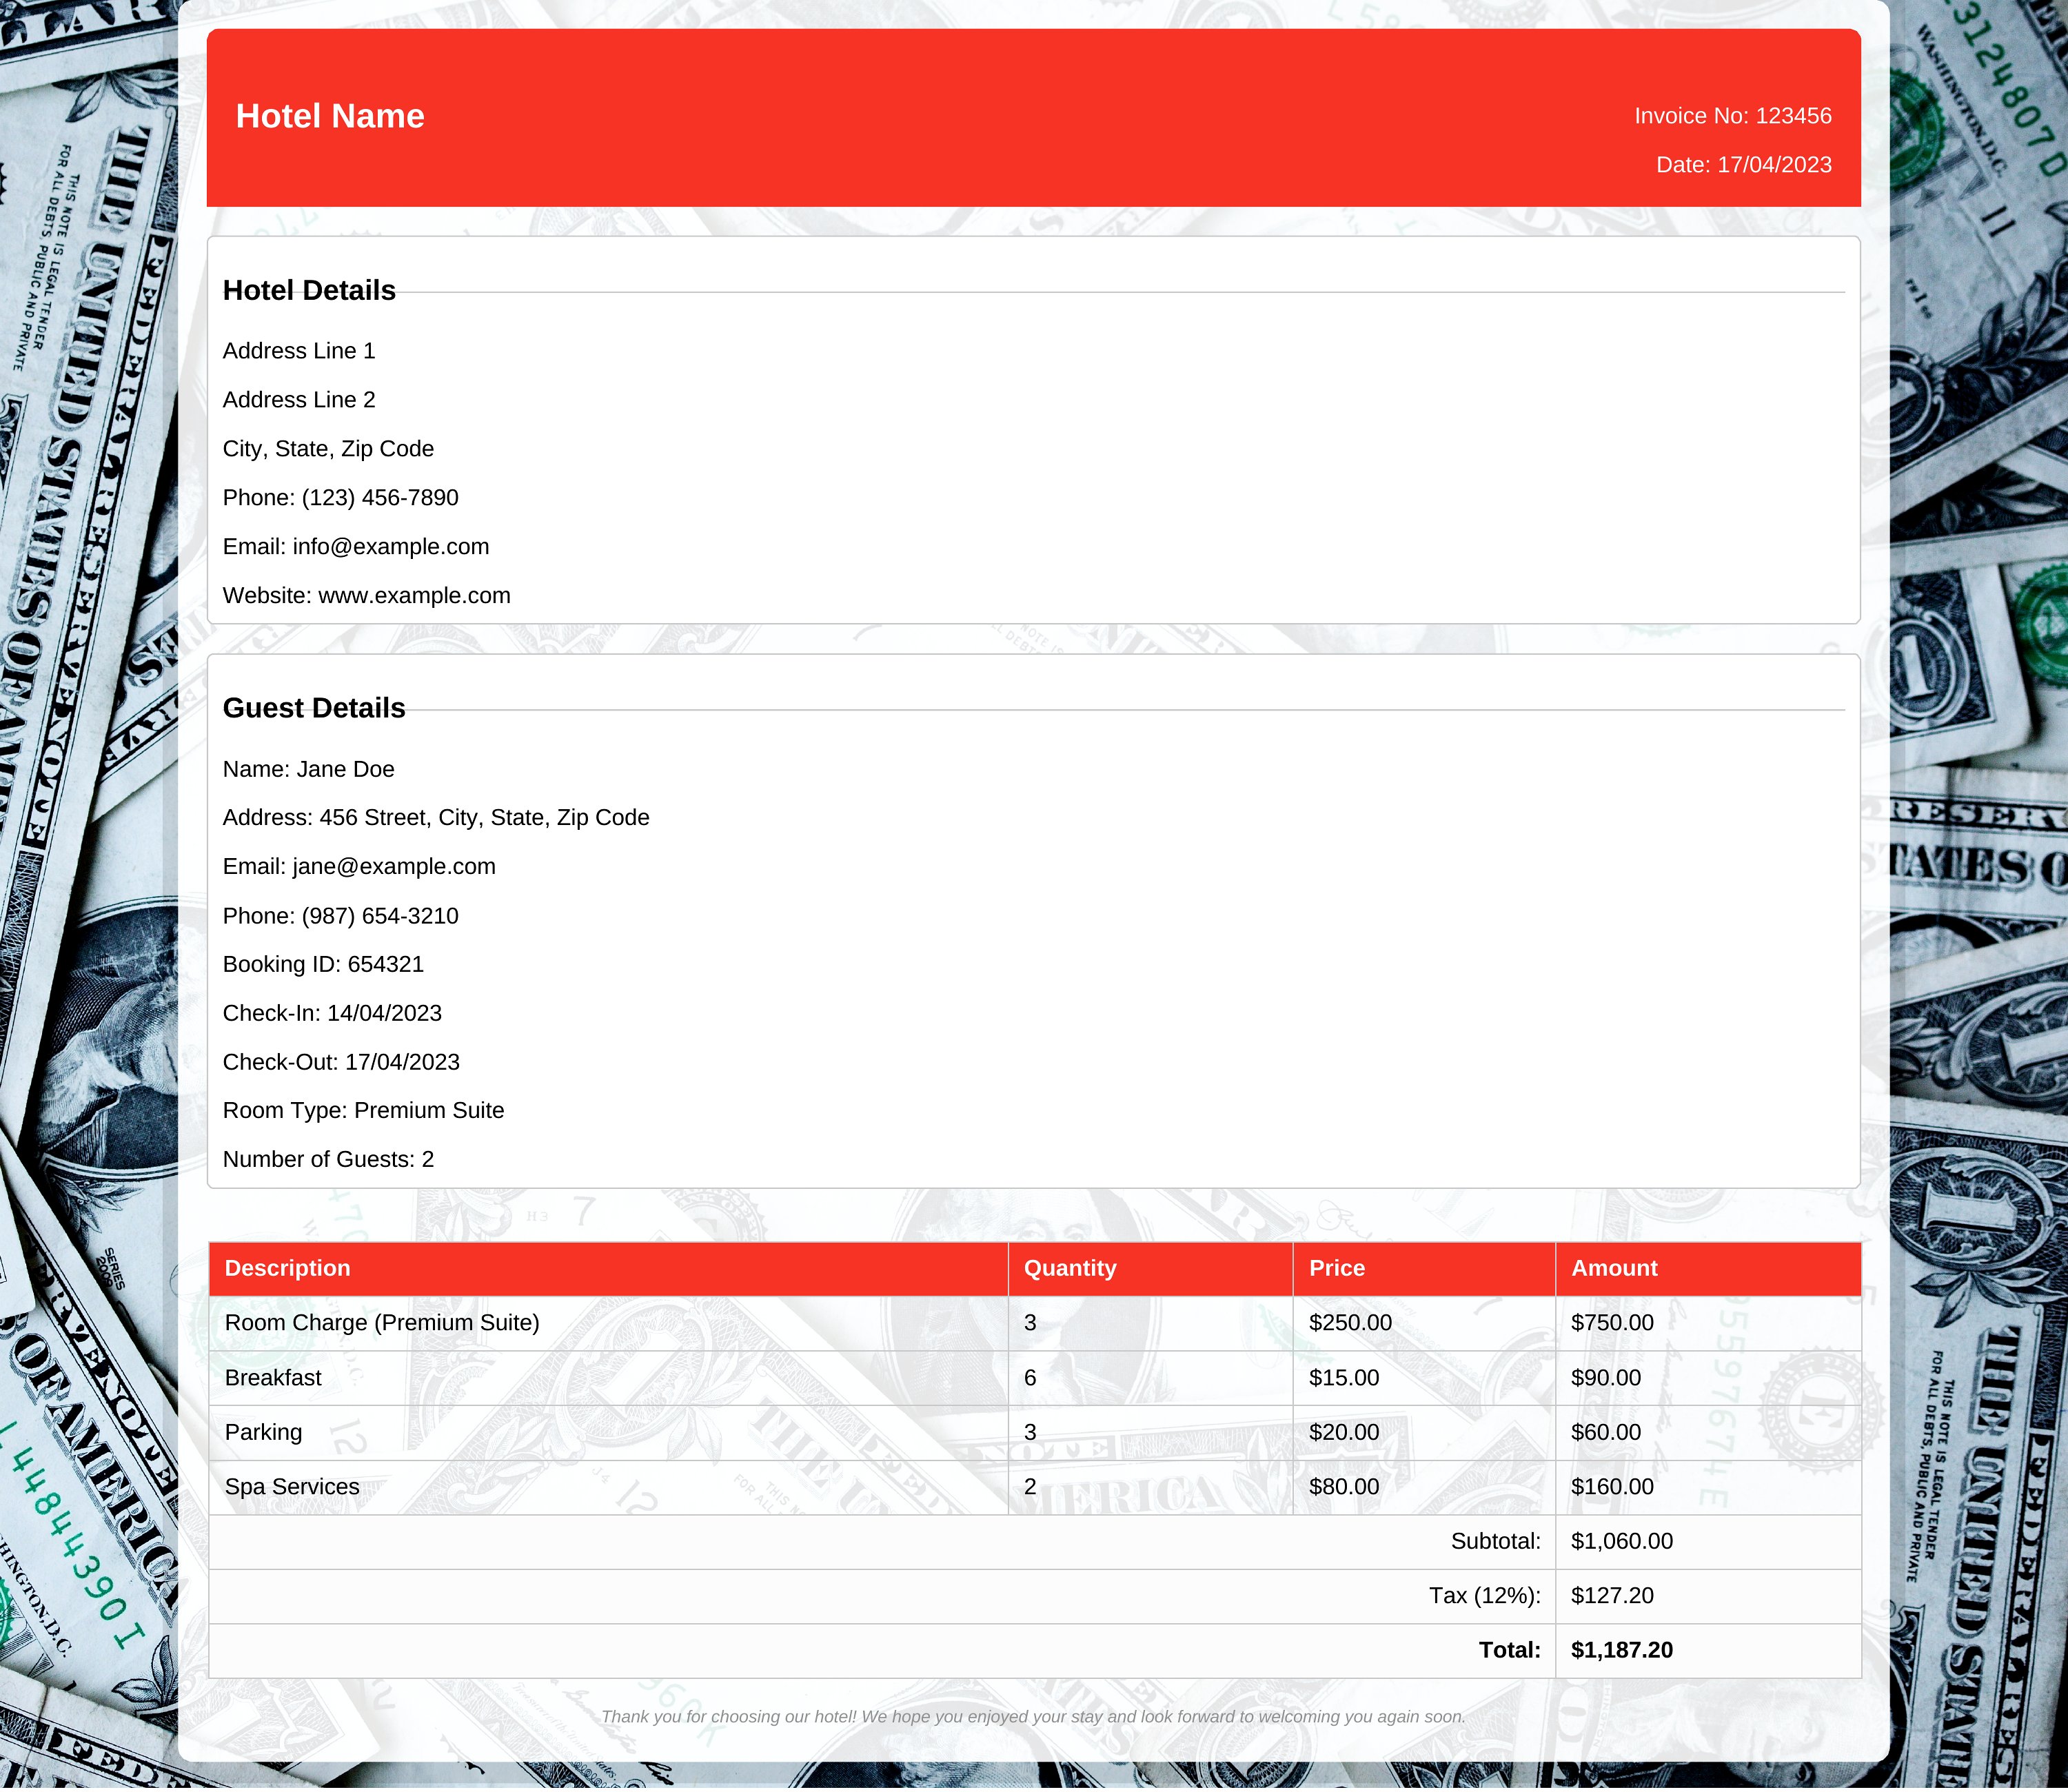Click hotel phone (123) 456-7890
Viewport: 2068px width, 1792px height.
pyautogui.click(x=340, y=498)
